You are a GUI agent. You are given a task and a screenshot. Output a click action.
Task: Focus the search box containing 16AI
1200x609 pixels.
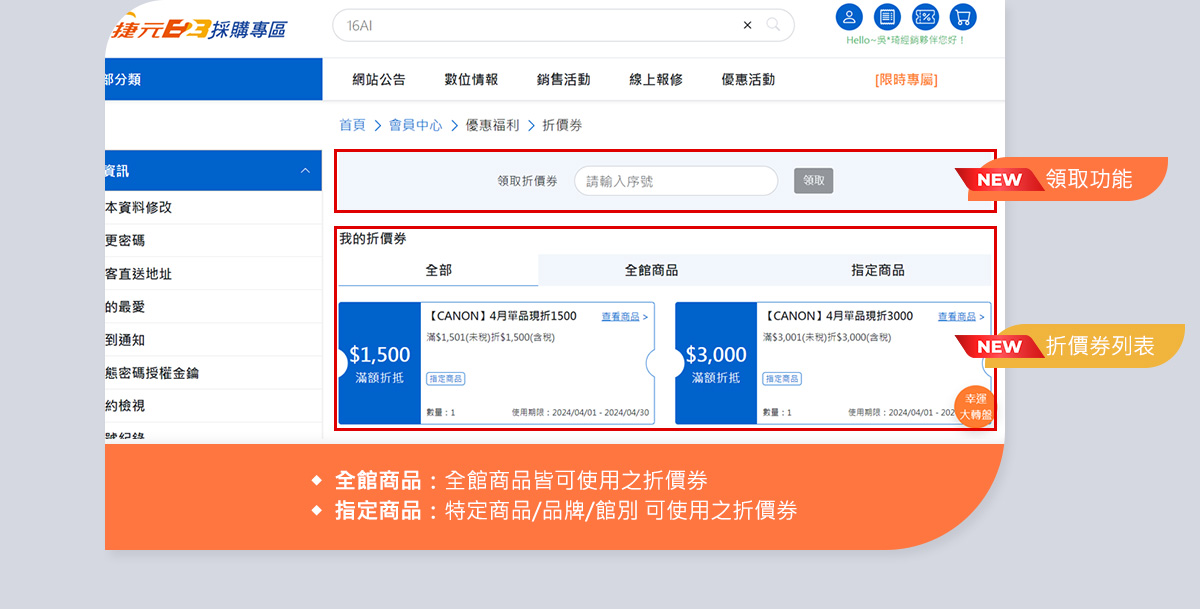[x=563, y=25]
